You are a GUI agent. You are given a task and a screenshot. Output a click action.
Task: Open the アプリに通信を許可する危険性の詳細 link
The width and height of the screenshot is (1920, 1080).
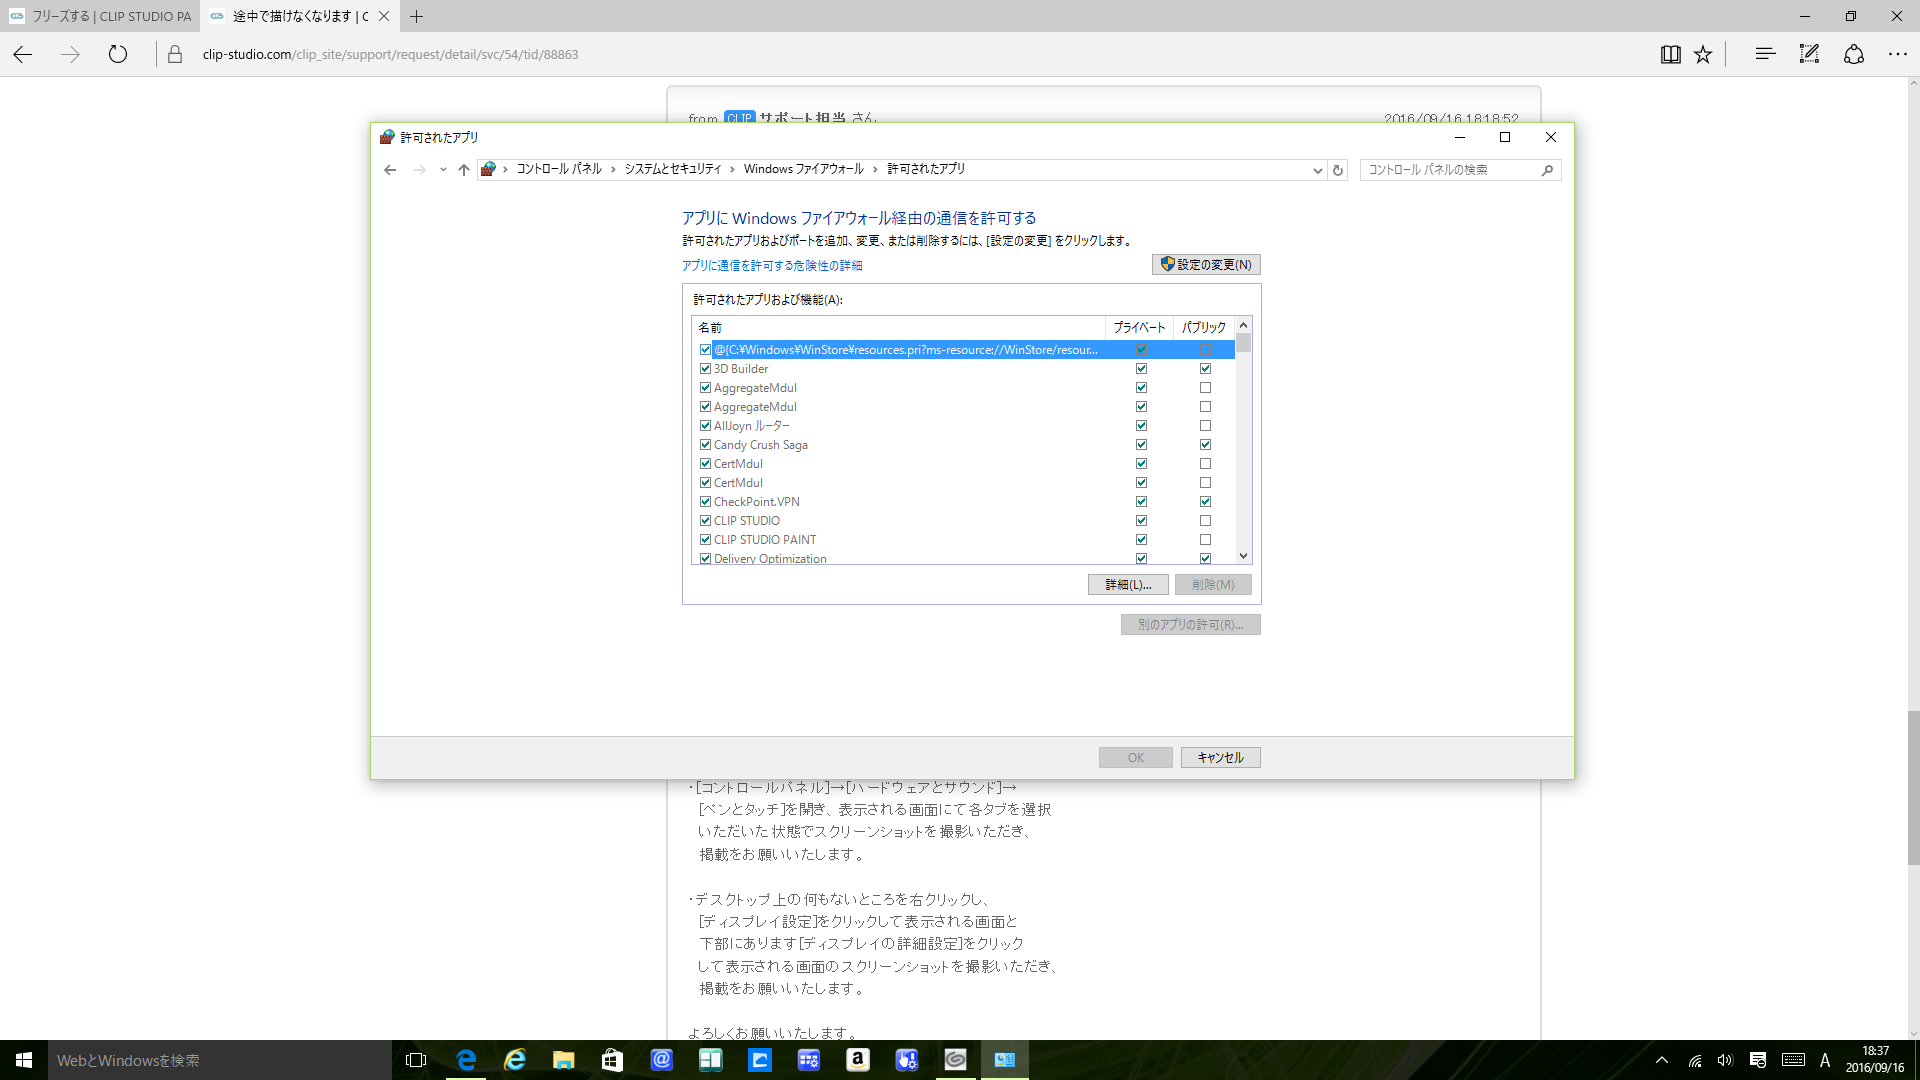pos(772,266)
